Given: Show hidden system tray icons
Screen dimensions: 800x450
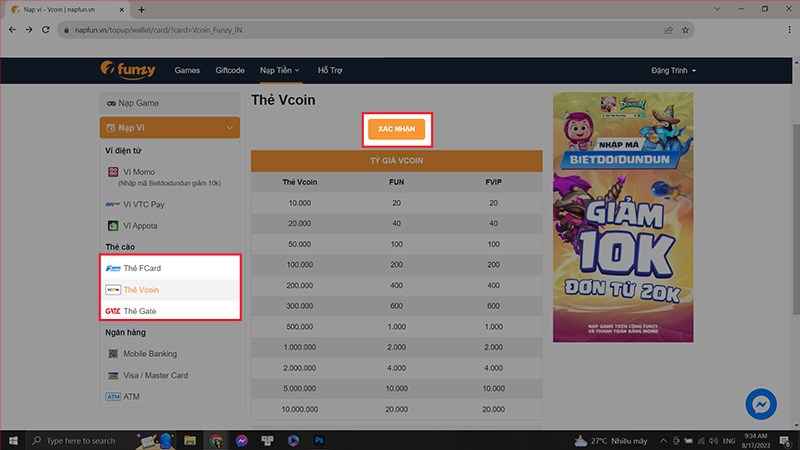Looking at the screenshot, I should coord(663,441).
